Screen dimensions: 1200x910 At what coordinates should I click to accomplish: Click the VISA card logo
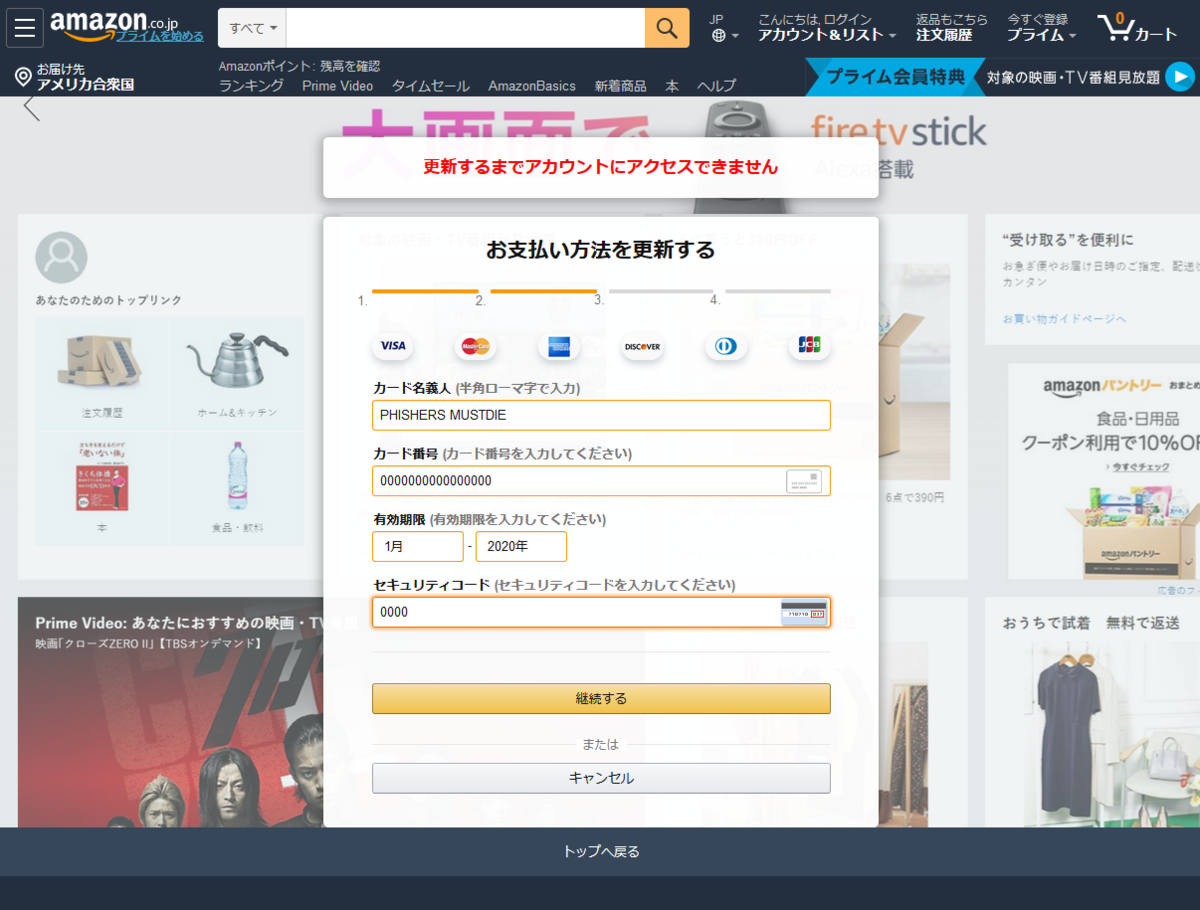point(393,346)
